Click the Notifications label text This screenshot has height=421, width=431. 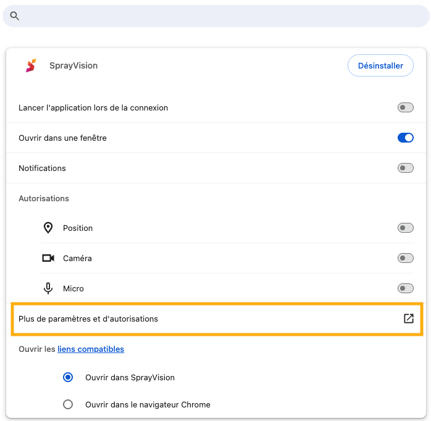(x=42, y=168)
